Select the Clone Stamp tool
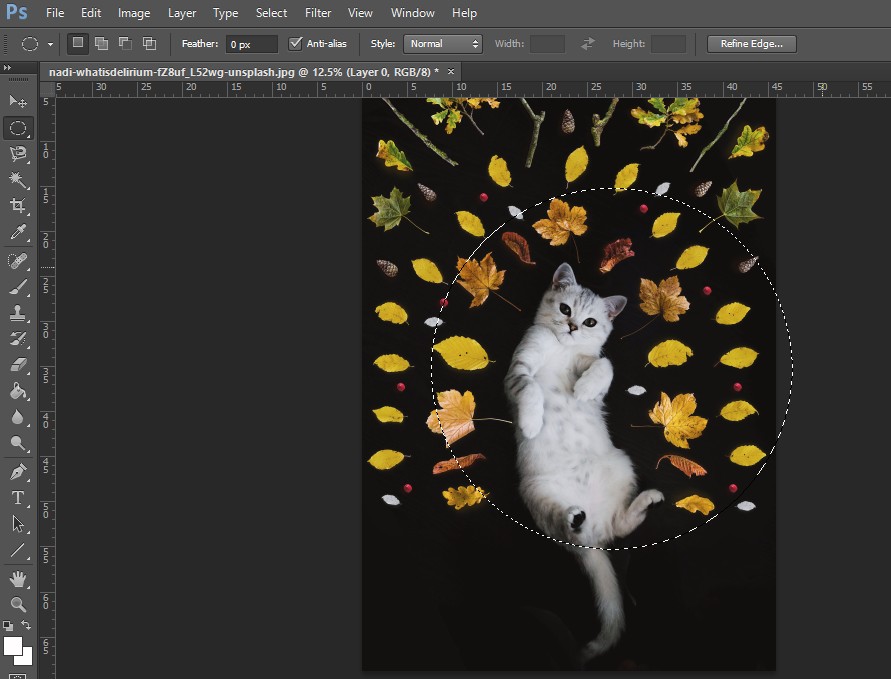 click(x=18, y=313)
